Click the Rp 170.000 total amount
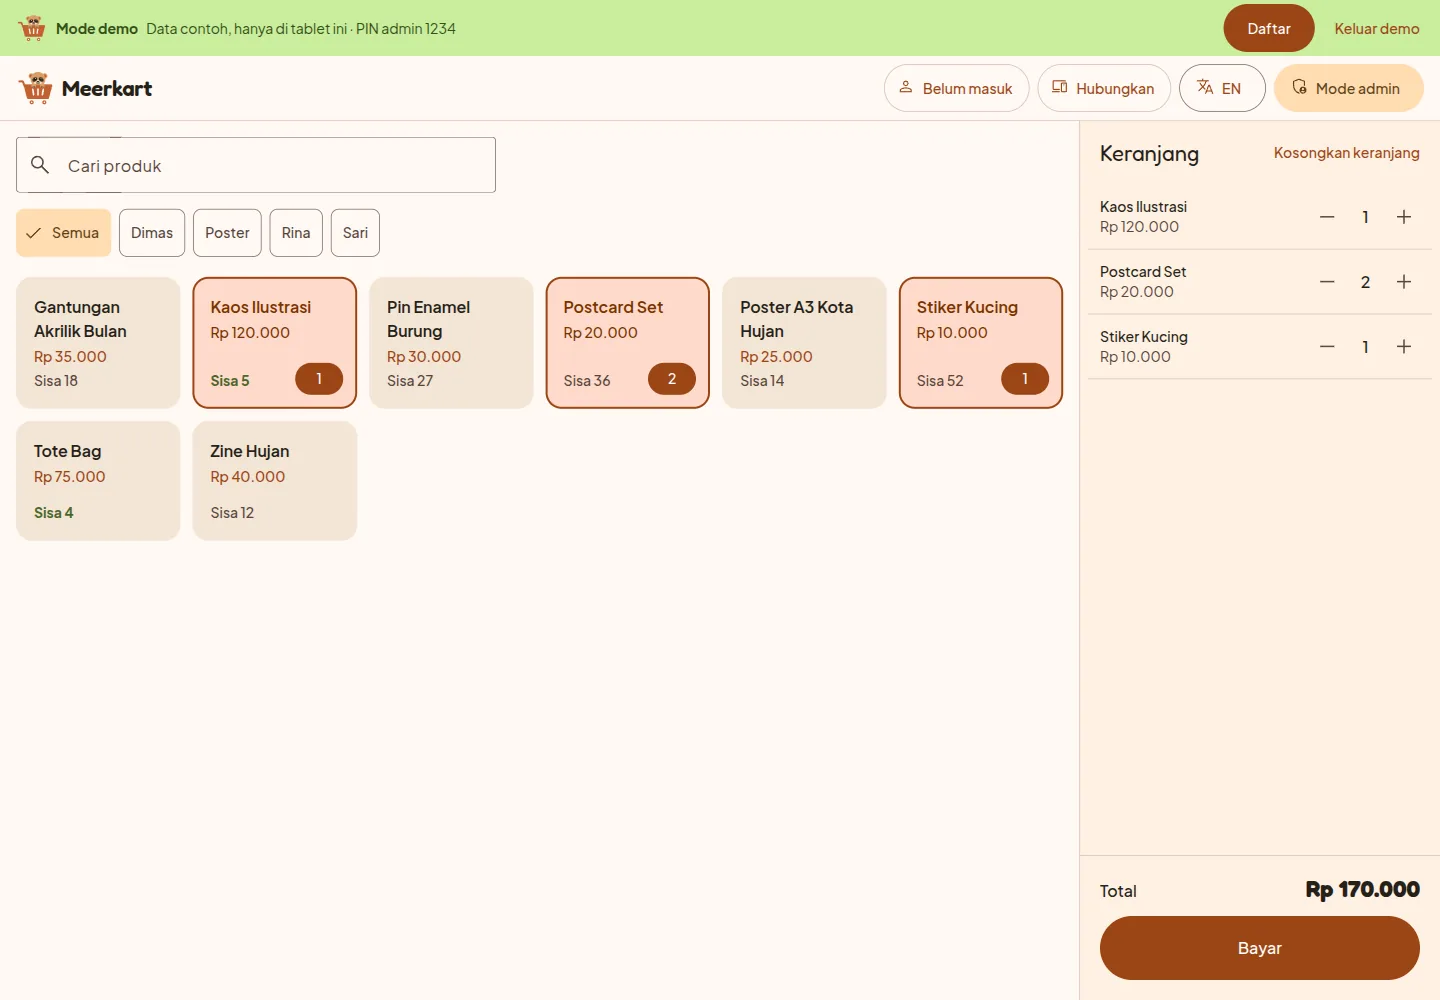This screenshot has height=1000, width=1440. 1362,890
